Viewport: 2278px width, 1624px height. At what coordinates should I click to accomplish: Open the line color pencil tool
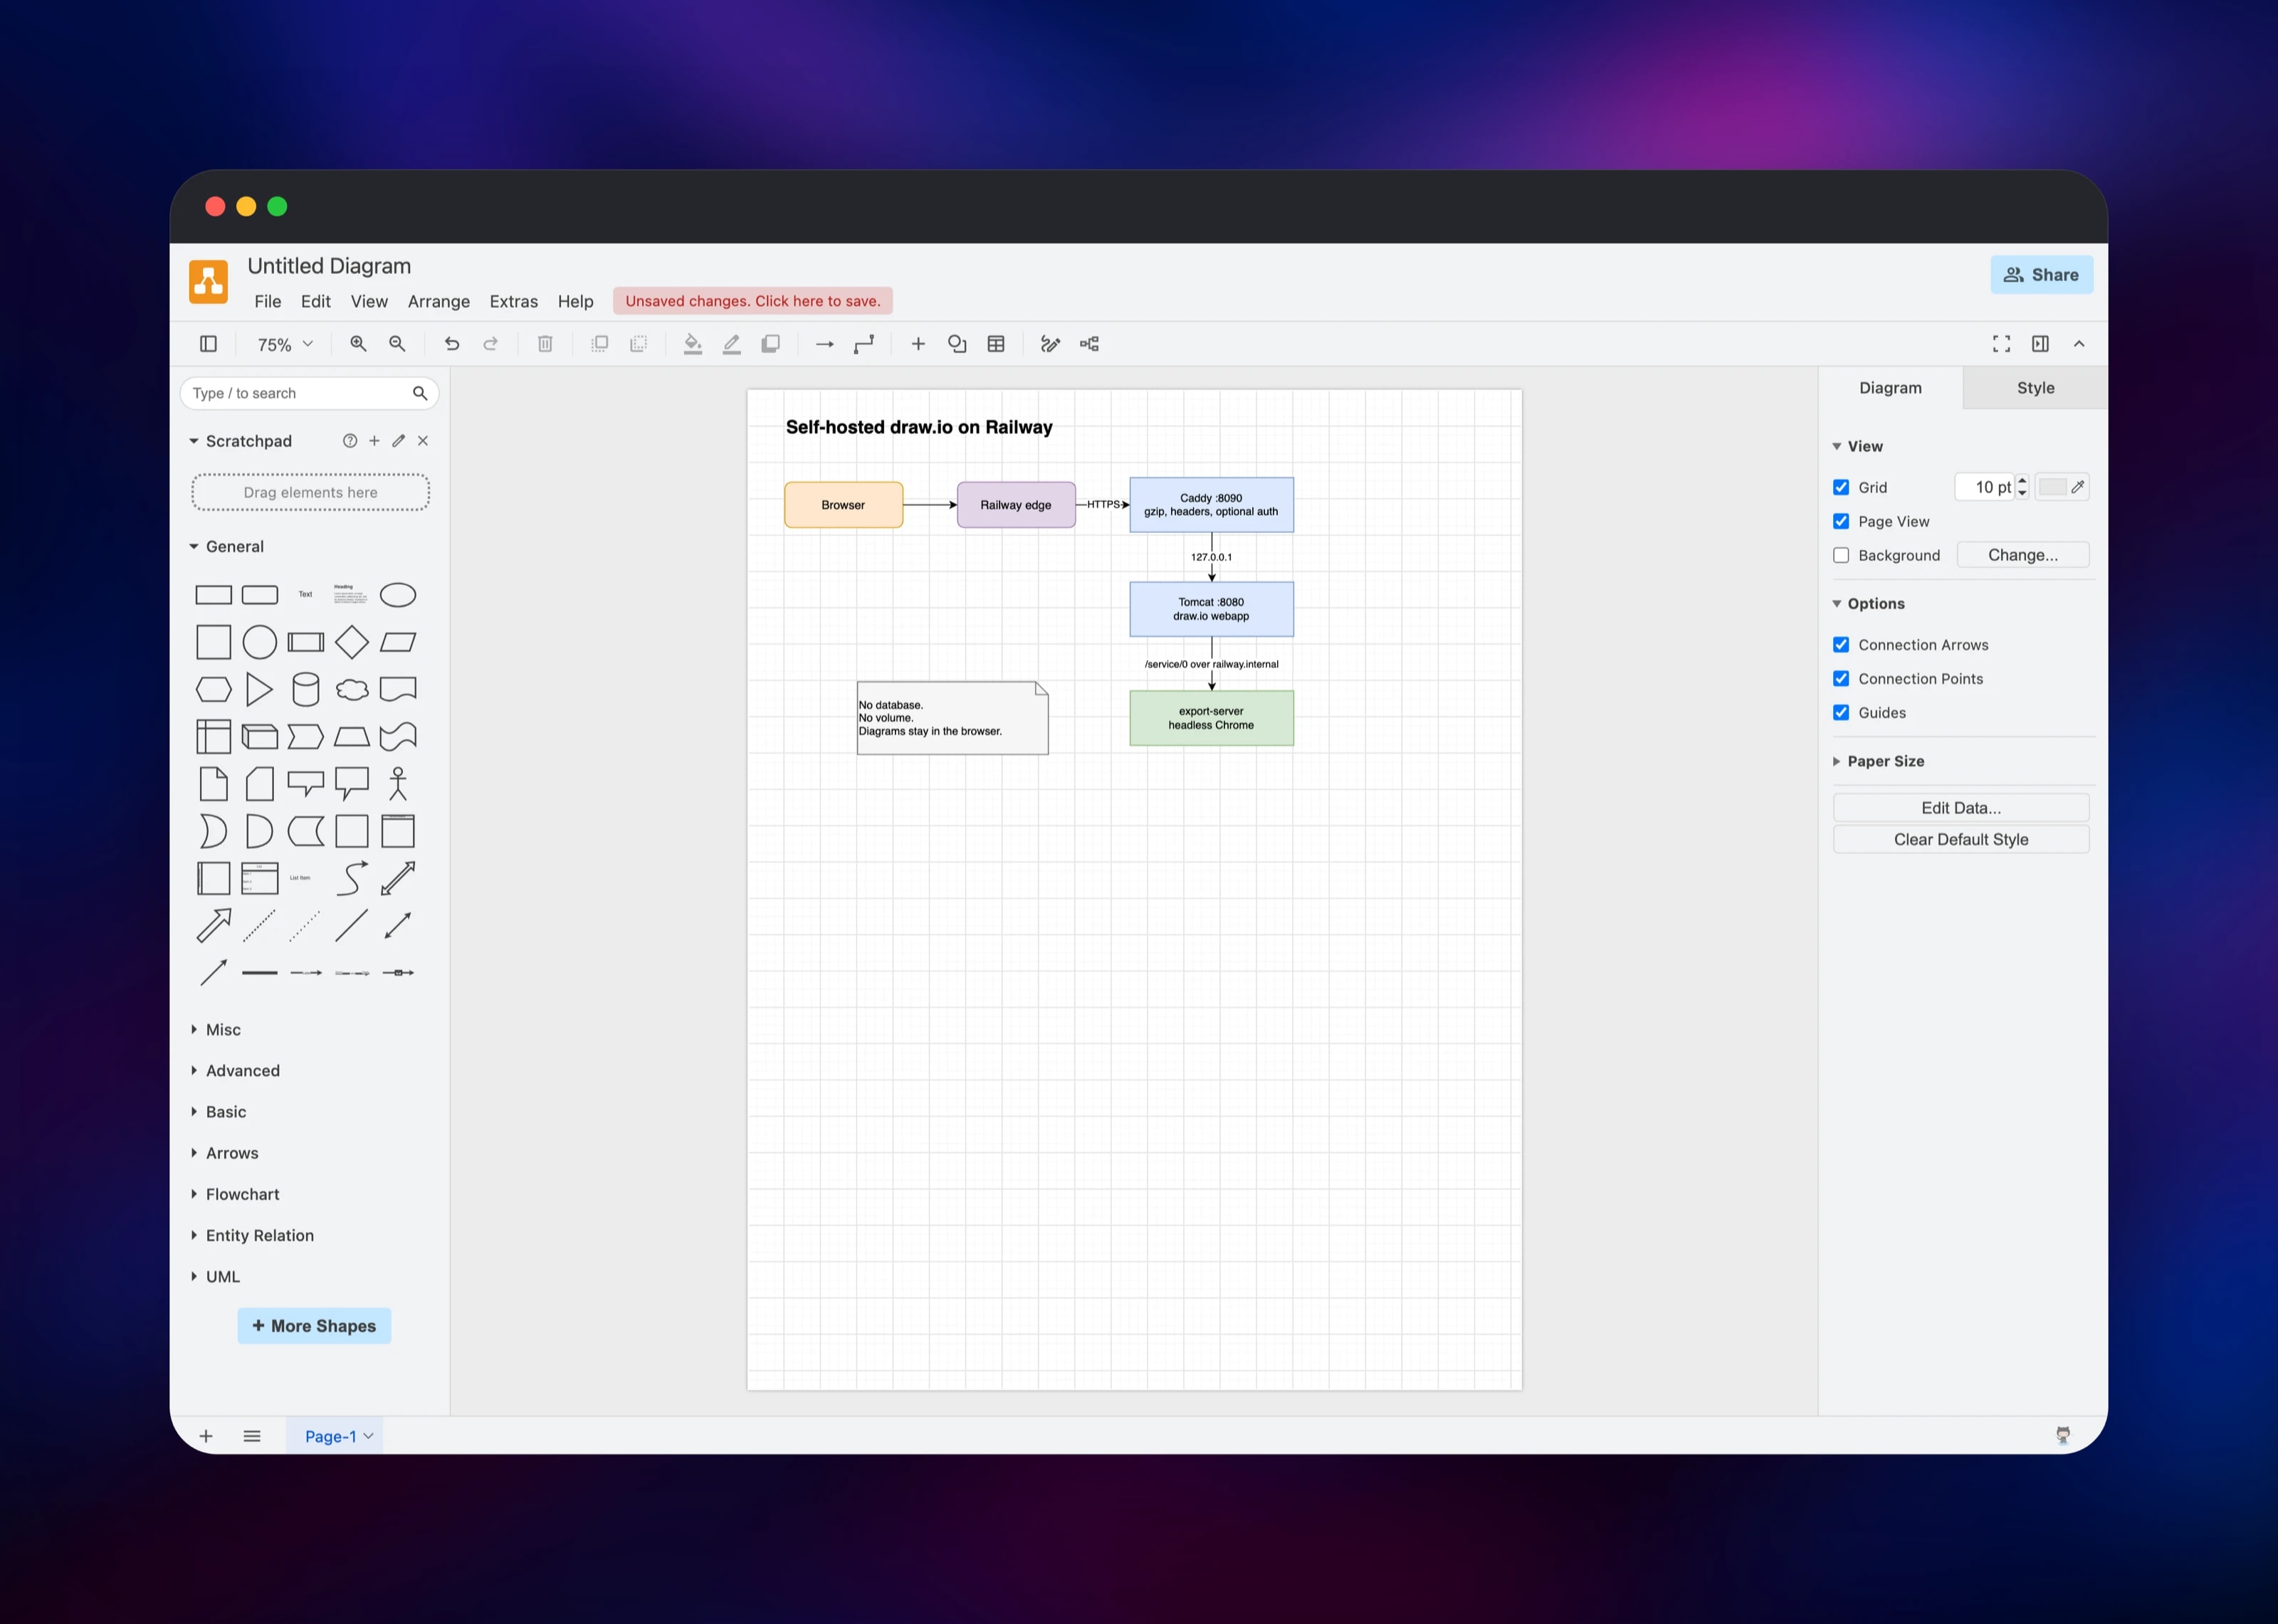click(x=732, y=344)
